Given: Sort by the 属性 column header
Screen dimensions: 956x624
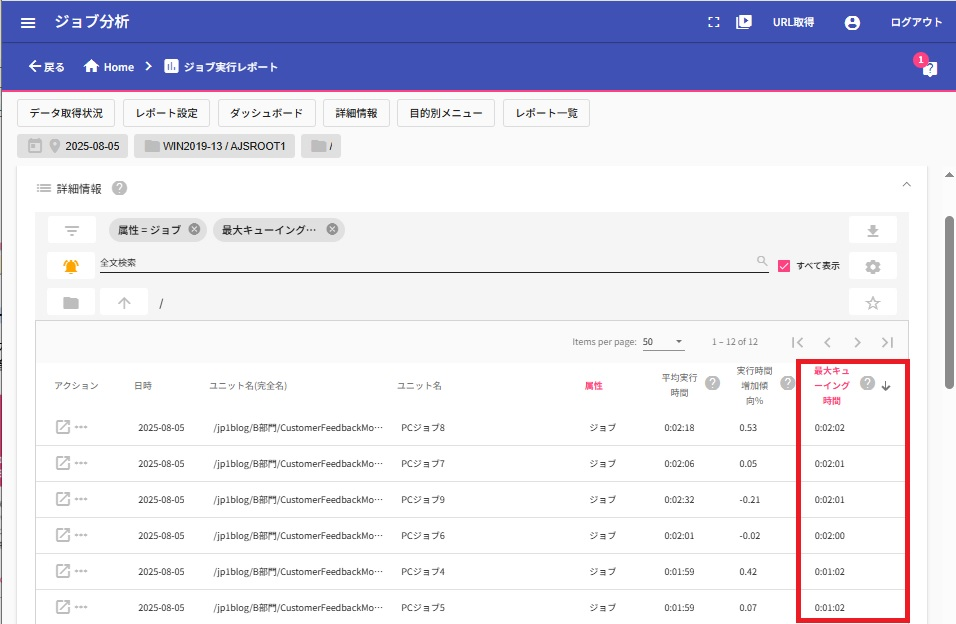Looking at the screenshot, I should (x=593, y=386).
